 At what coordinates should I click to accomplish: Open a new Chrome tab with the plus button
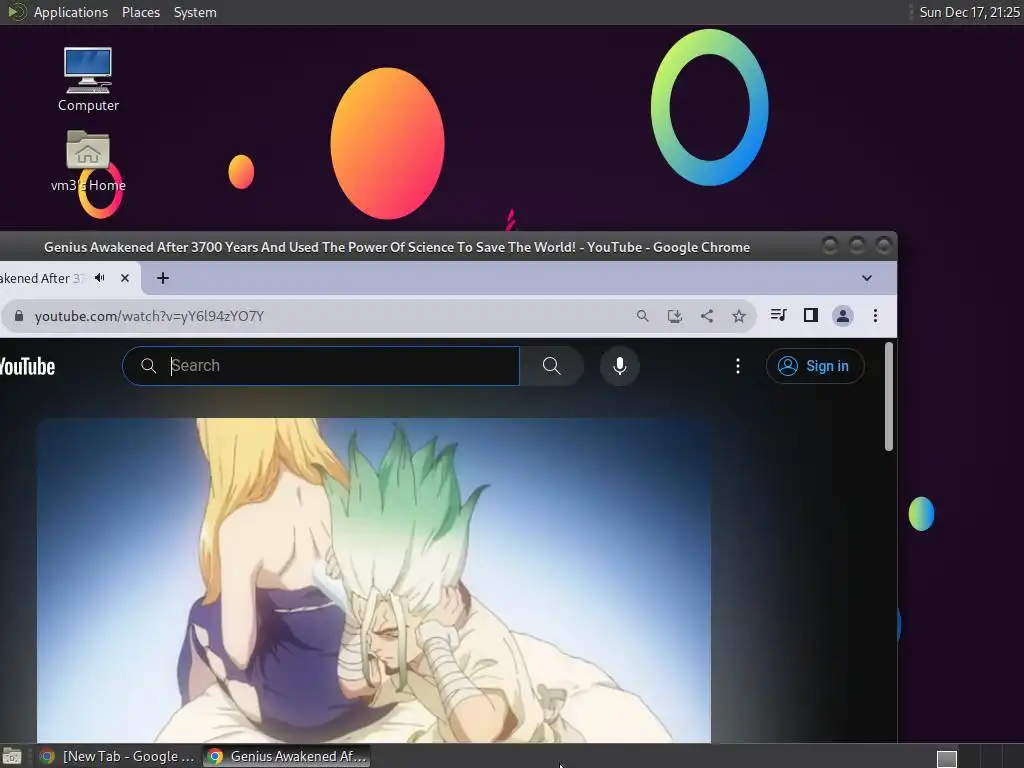click(x=163, y=278)
